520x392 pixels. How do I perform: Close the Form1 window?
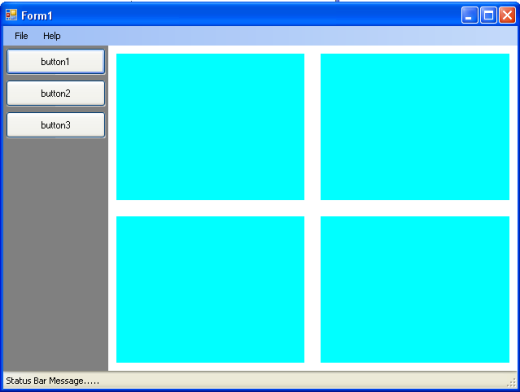(x=507, y=15)
